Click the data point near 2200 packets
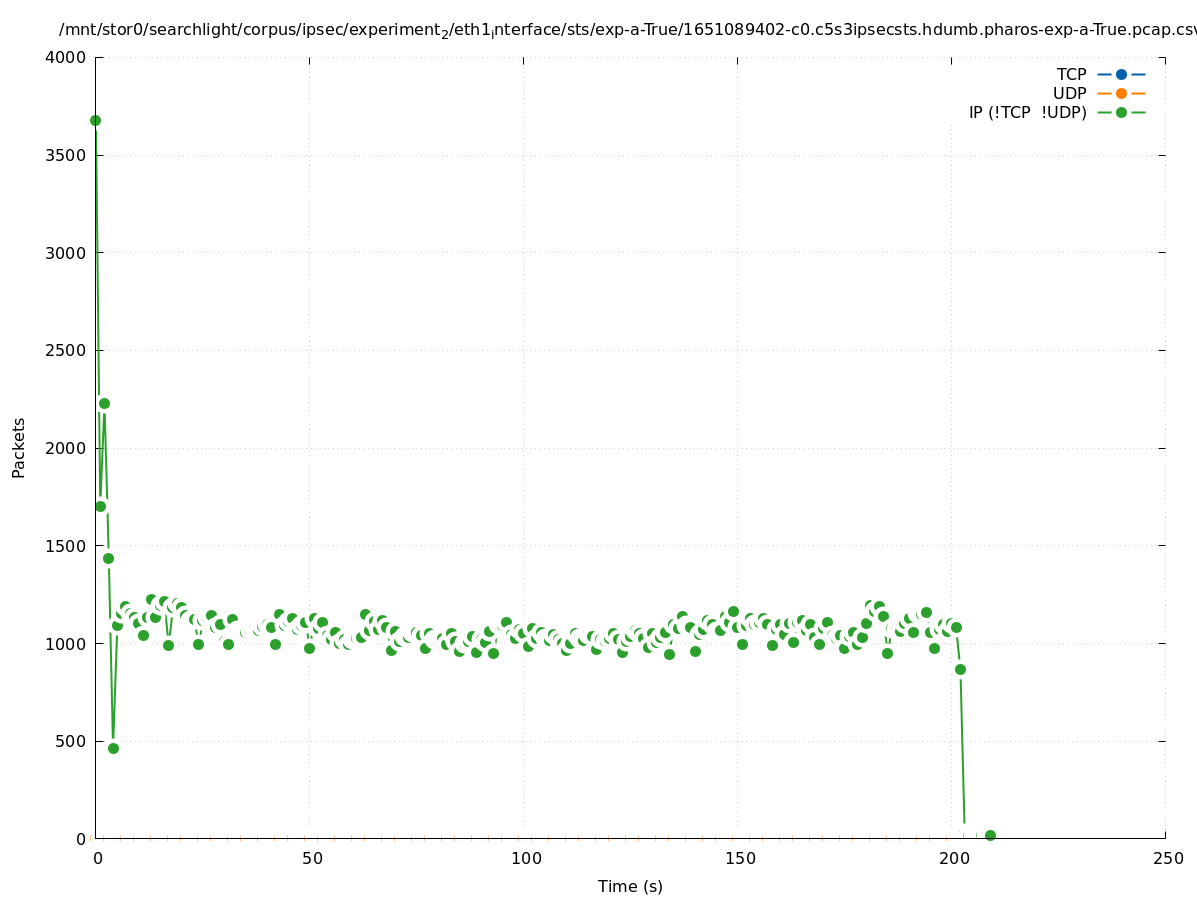The width and height of the screenshot is (1197, 900). point(104,403)
